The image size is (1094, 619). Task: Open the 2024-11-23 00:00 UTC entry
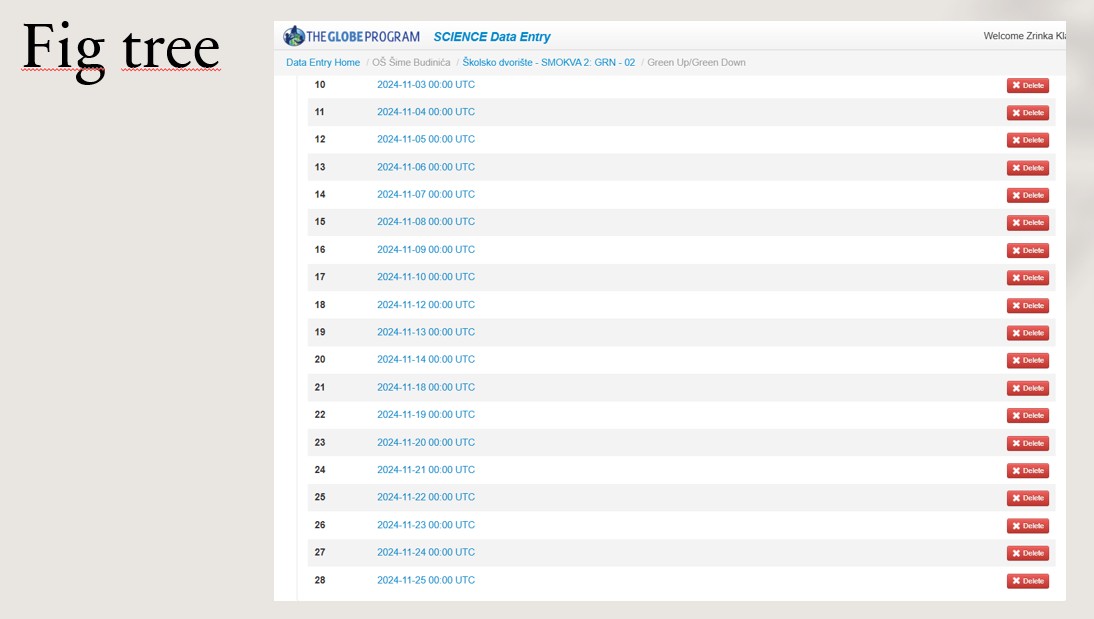pyautogui.click(x=425, y=525)
